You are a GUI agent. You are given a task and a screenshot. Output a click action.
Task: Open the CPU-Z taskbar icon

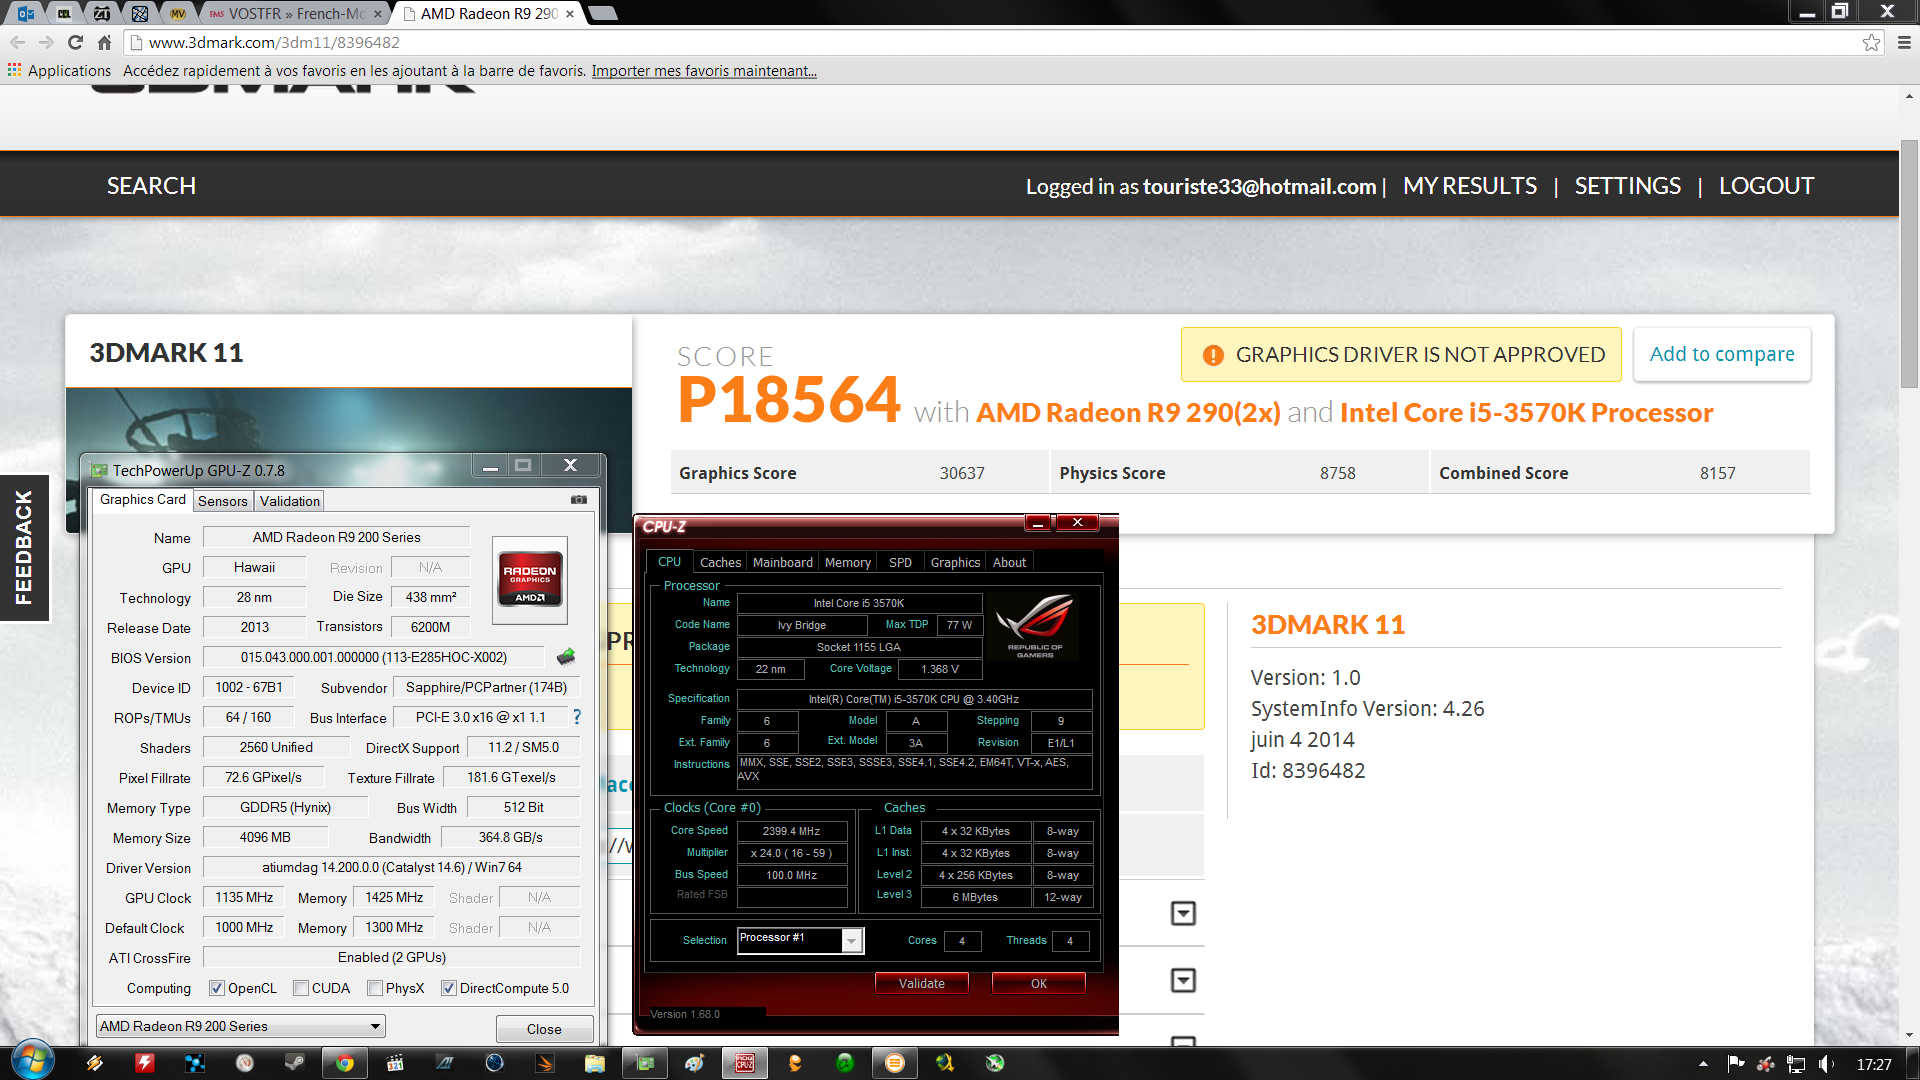(745, 1063)
